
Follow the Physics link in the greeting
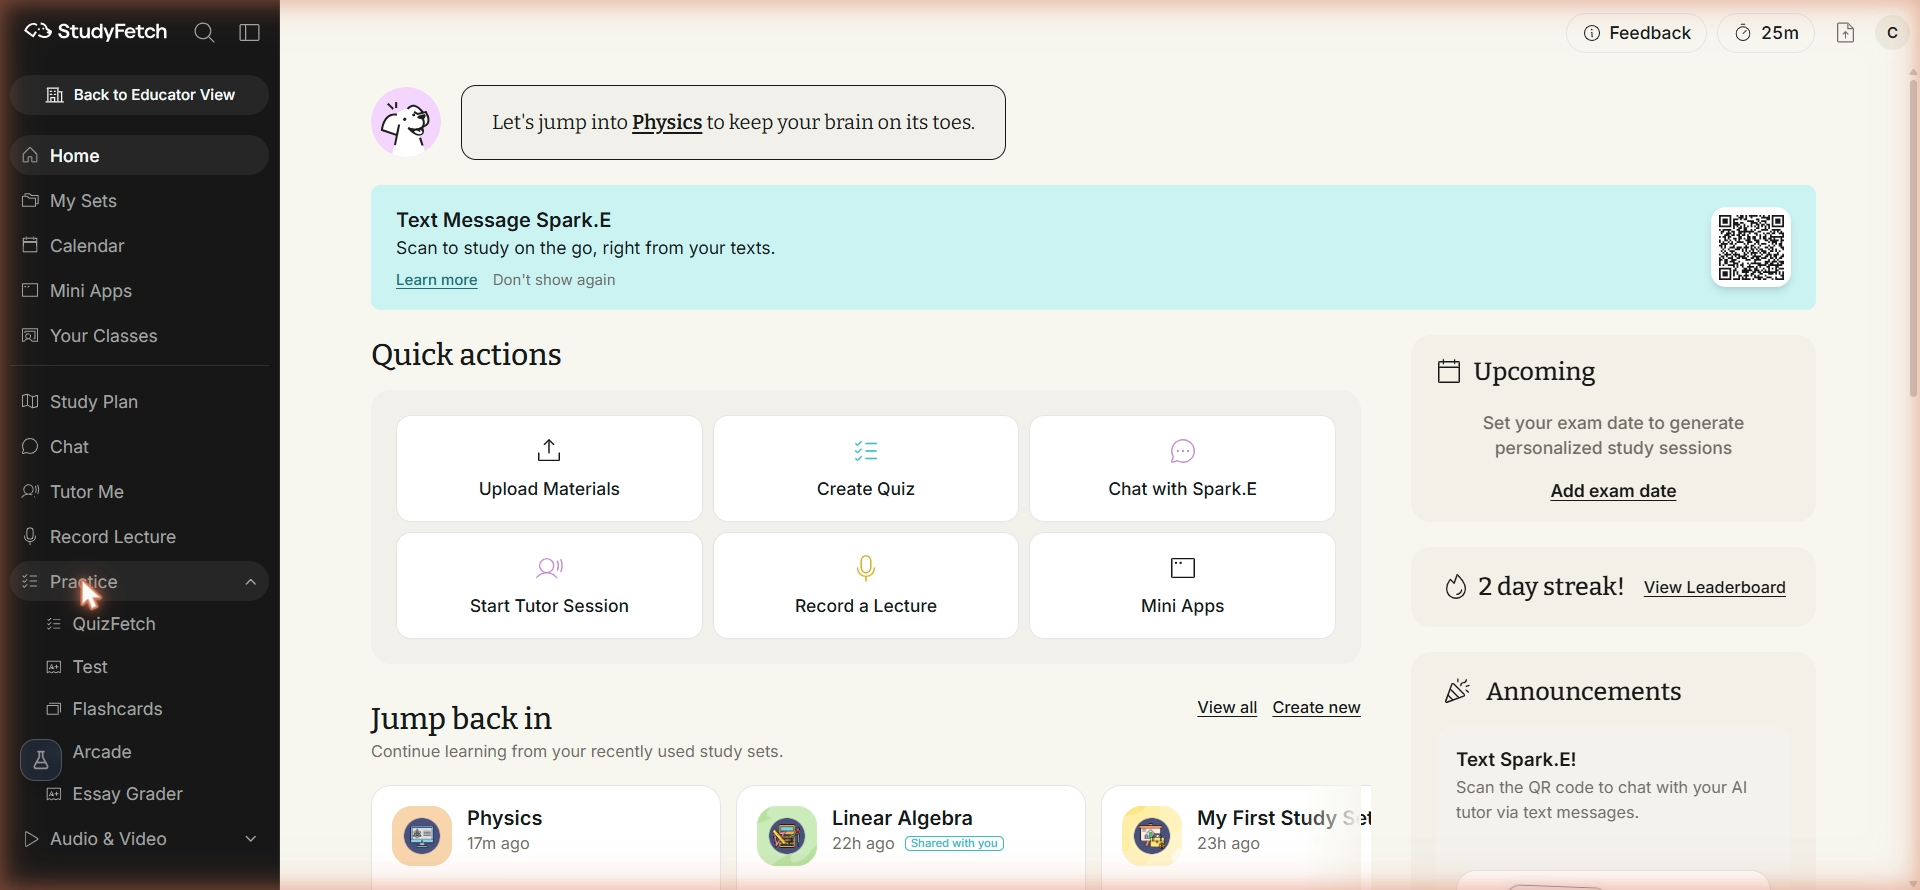(x=667, y=122)
